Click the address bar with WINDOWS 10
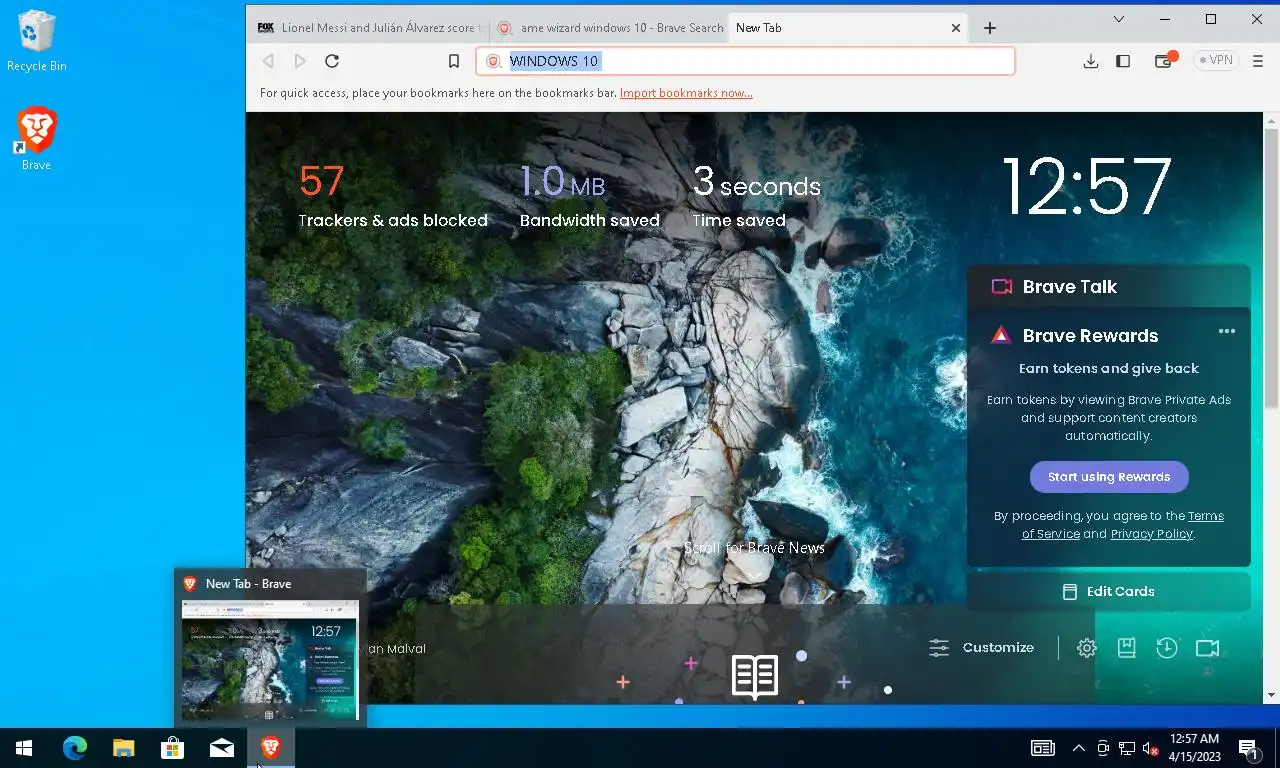Screen dimensions: 1280x768 pos(745,61)
